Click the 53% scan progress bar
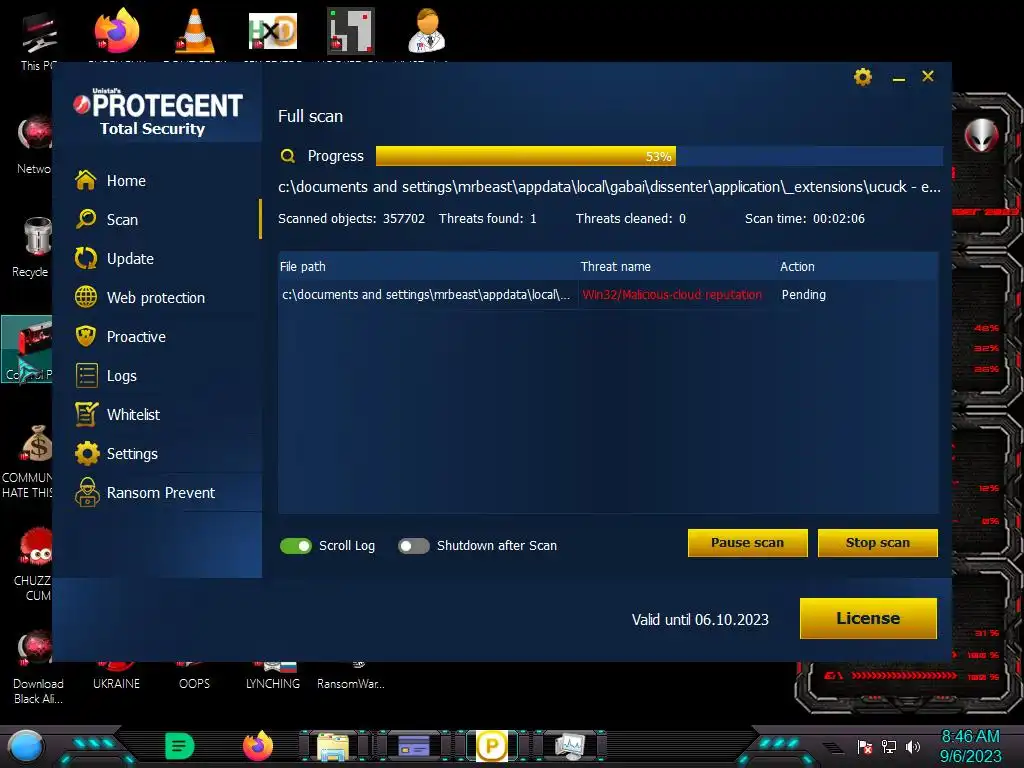Viewport: 1024px width, 768px height. coord(659,156)
